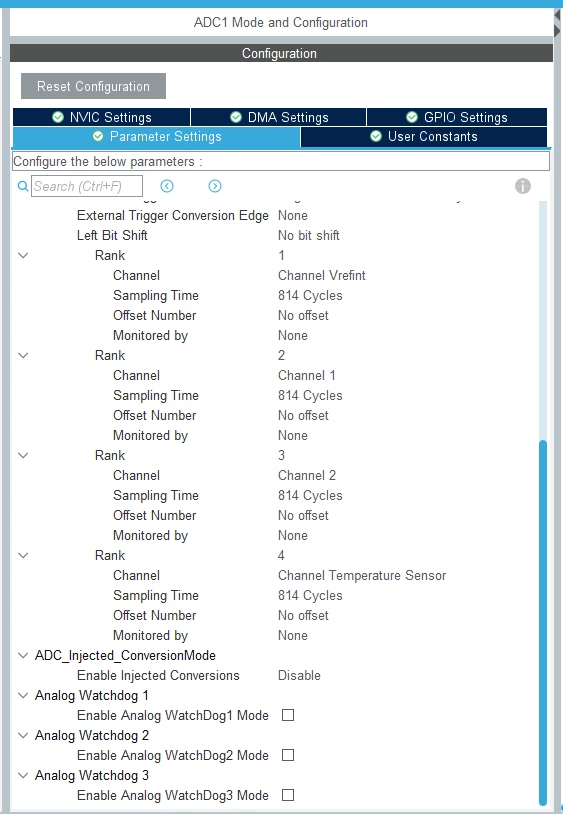Change Rank 4 Sampling Time value
Image resolution: width=563 pixels, height=821 pixels.
310,595
